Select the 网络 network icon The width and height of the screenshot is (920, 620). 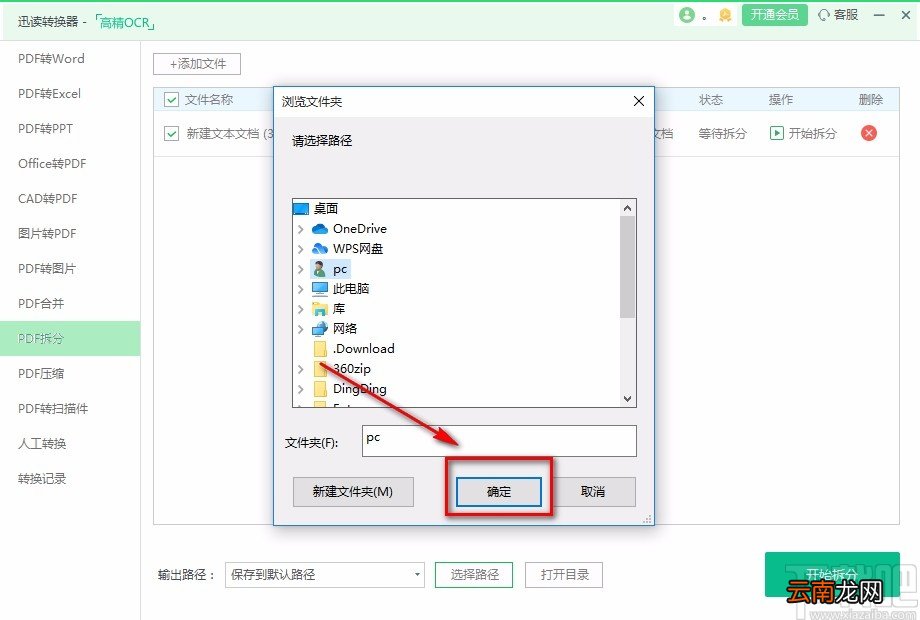[x=320, y=328]
